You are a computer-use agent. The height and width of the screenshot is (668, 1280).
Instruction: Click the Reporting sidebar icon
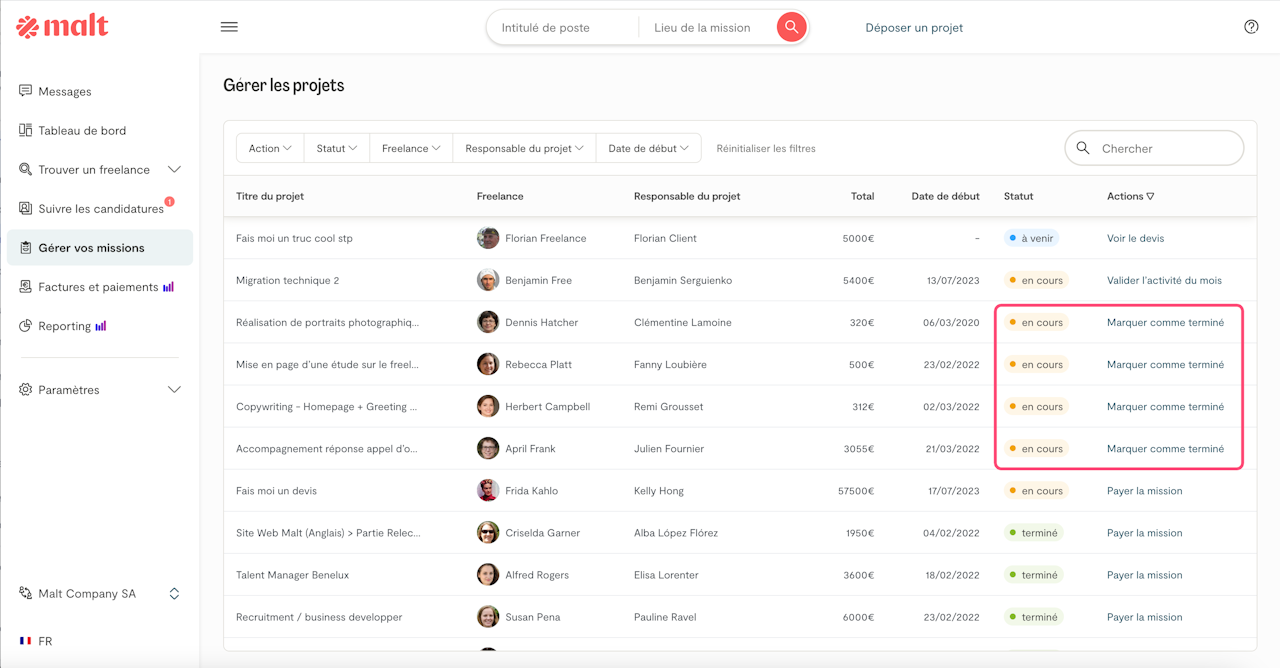click(26, 326)
